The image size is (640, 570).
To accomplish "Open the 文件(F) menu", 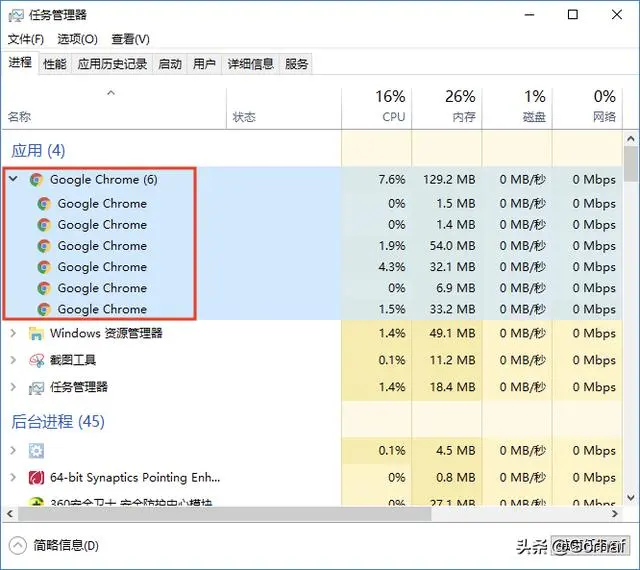I will [x=26, y=39].
